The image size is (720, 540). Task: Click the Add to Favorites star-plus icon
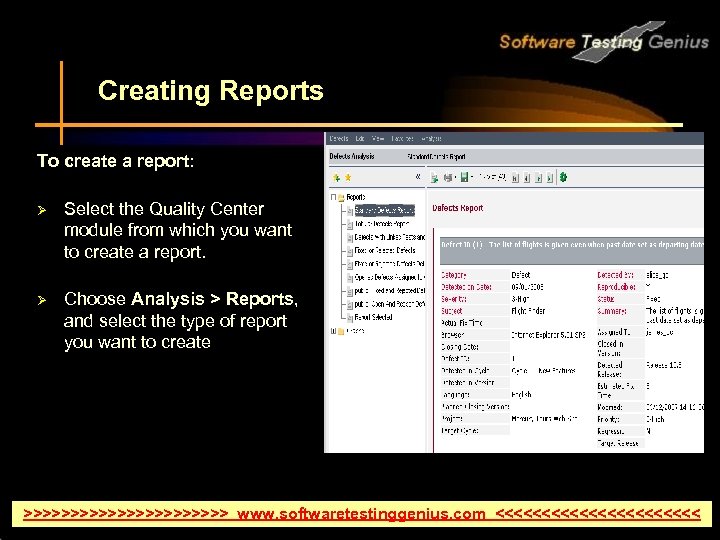(x=337, y=177)
